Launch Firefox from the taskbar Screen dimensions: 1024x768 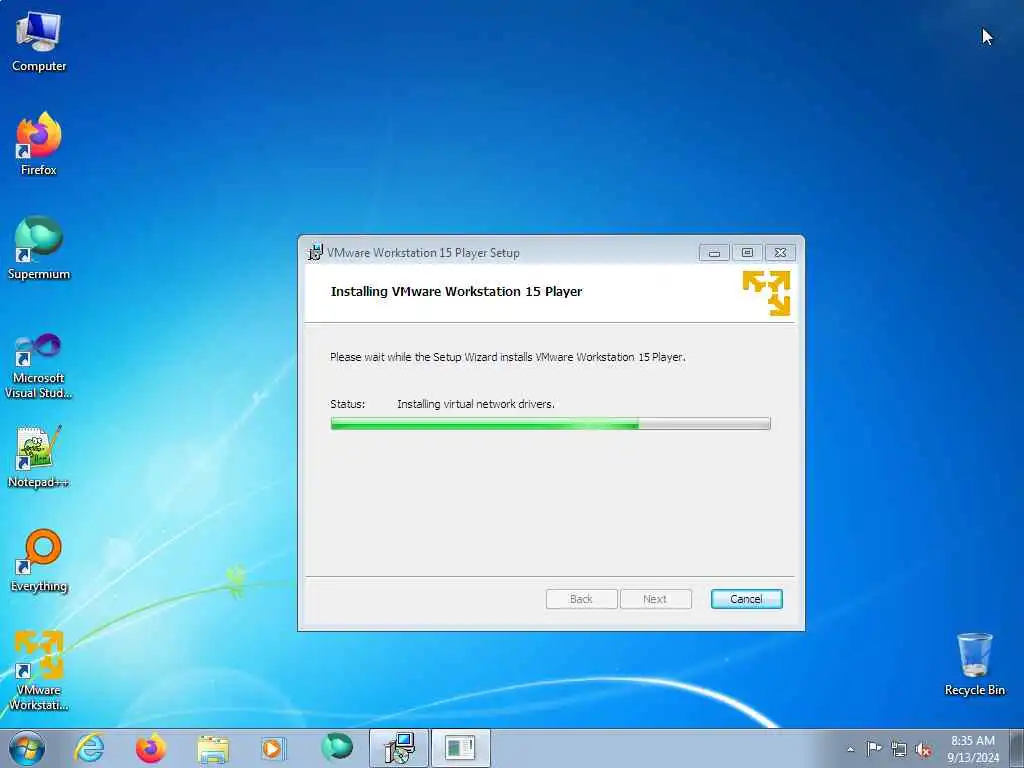tap(151, 748)
